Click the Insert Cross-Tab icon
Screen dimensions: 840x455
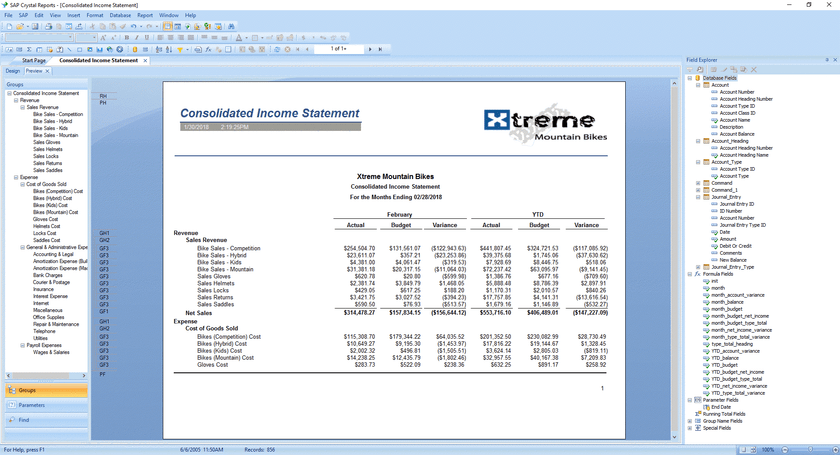coord(39,49)
